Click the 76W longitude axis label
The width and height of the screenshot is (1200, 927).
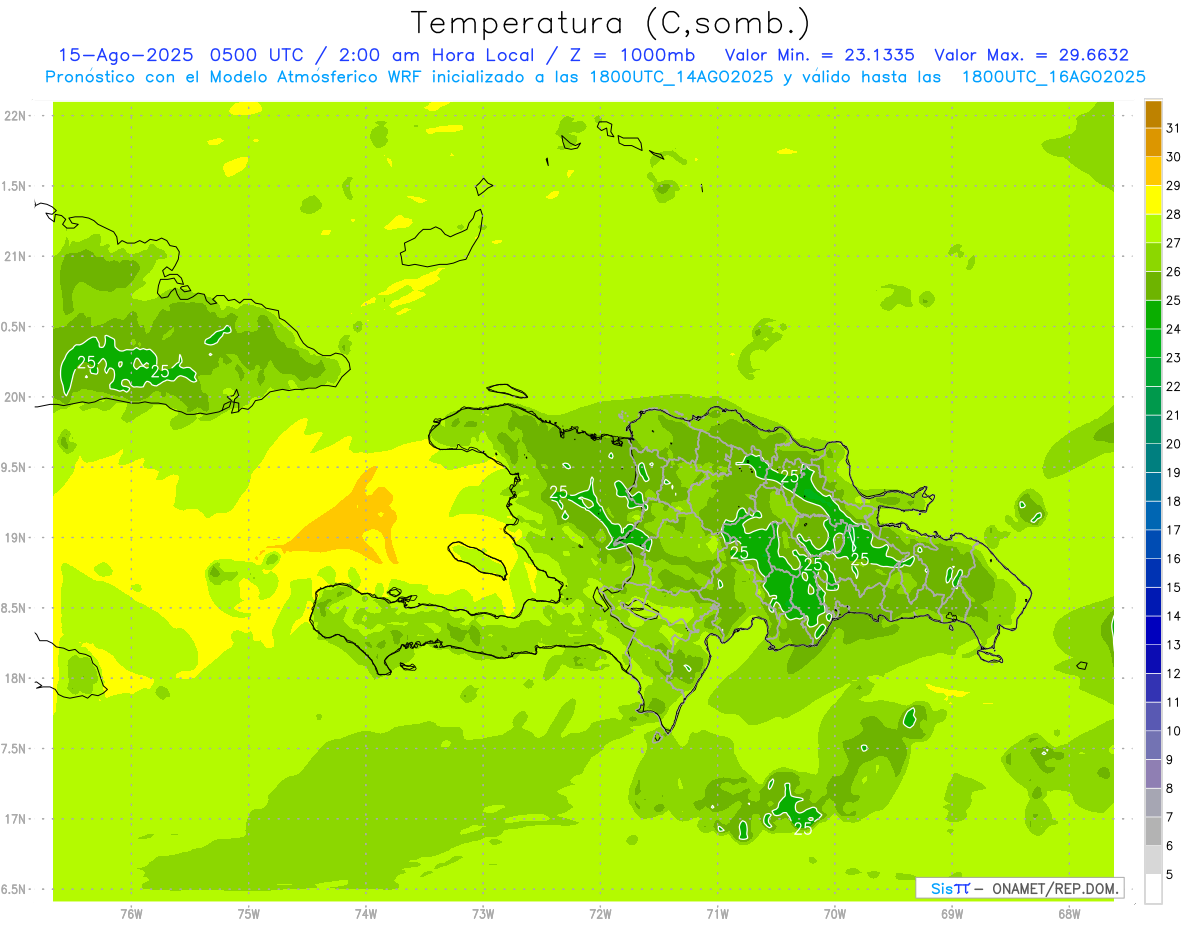(x=131, y=914)
